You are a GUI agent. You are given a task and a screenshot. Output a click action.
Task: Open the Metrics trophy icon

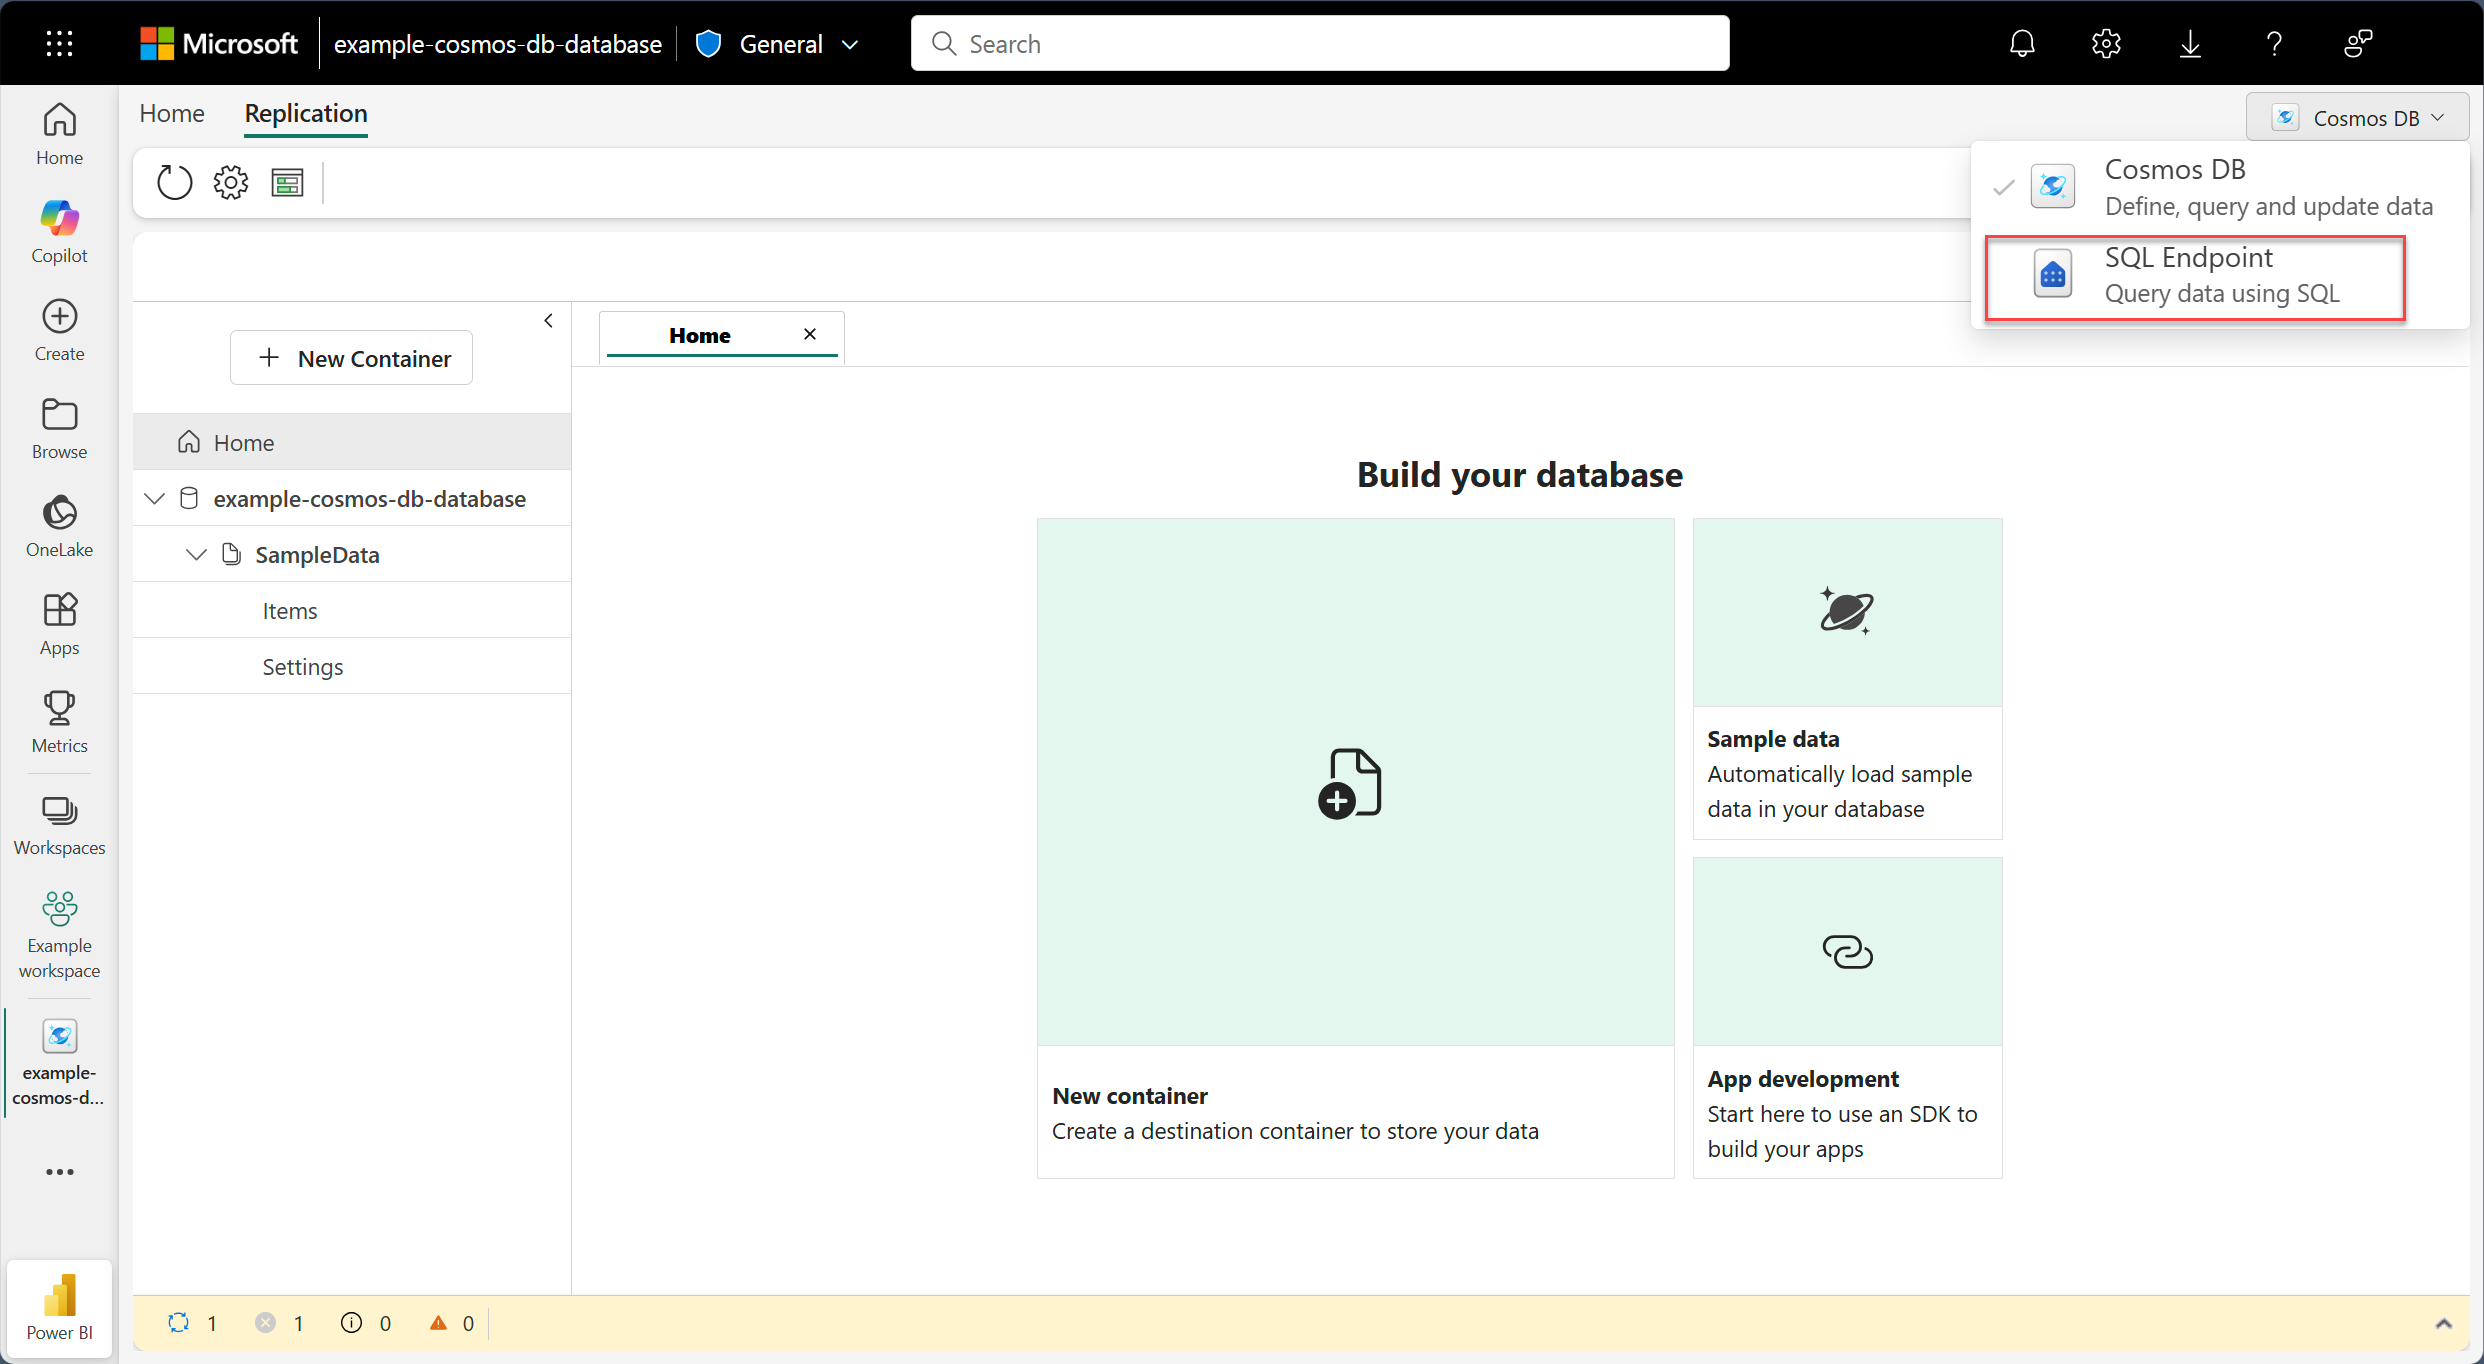pos(59,721)
